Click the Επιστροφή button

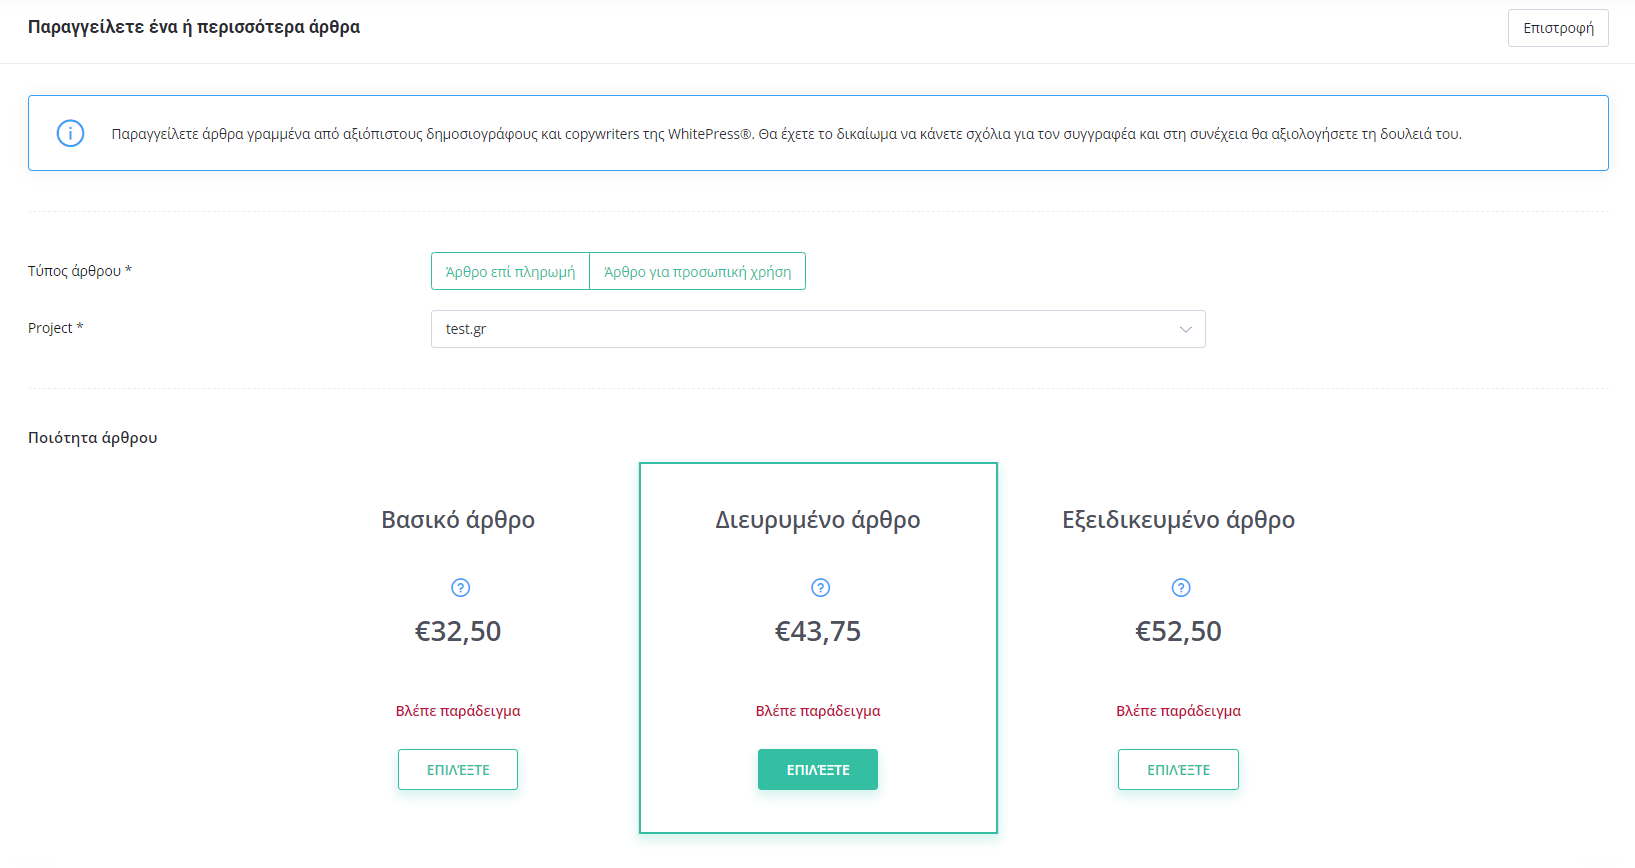pyautogui.click(x=1558, y=28)
